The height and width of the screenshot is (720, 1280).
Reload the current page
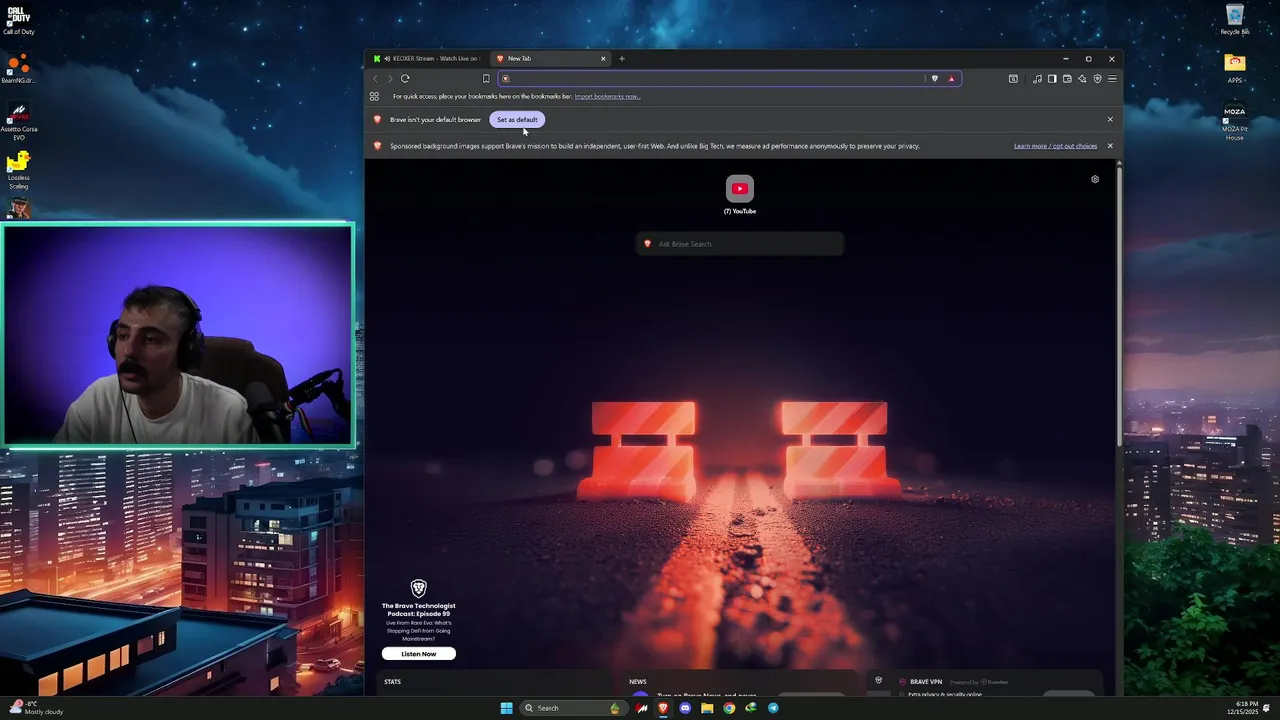[405, 79]
